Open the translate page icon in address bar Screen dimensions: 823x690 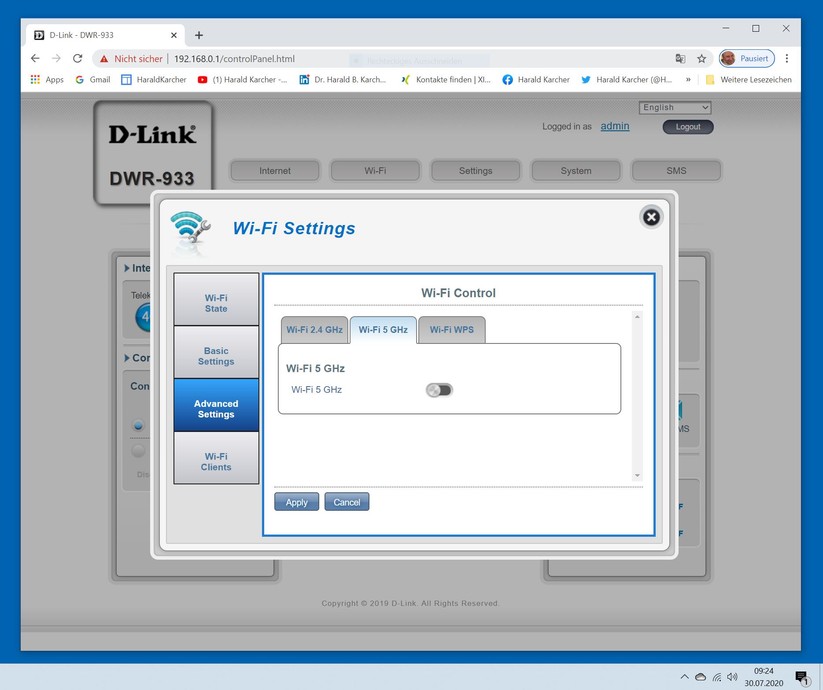click(680, 59)
